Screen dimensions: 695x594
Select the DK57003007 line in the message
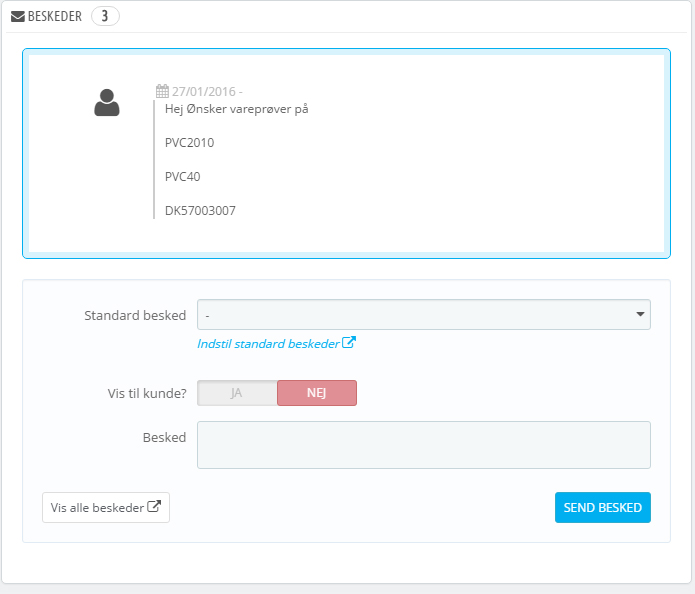pyautogui.click(x=200, y=211)
